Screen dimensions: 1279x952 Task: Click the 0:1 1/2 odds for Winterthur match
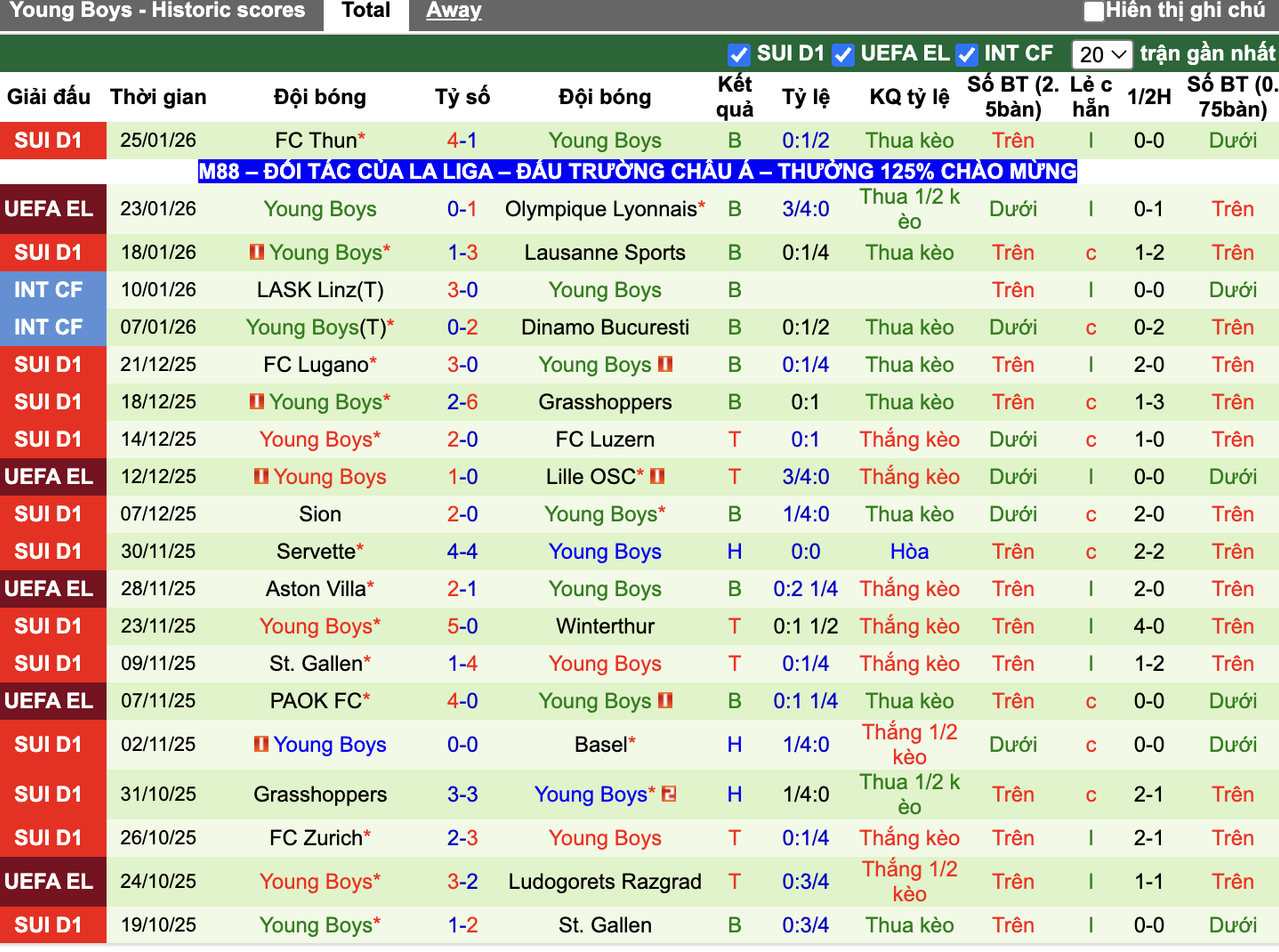click(x=806, y=627)
